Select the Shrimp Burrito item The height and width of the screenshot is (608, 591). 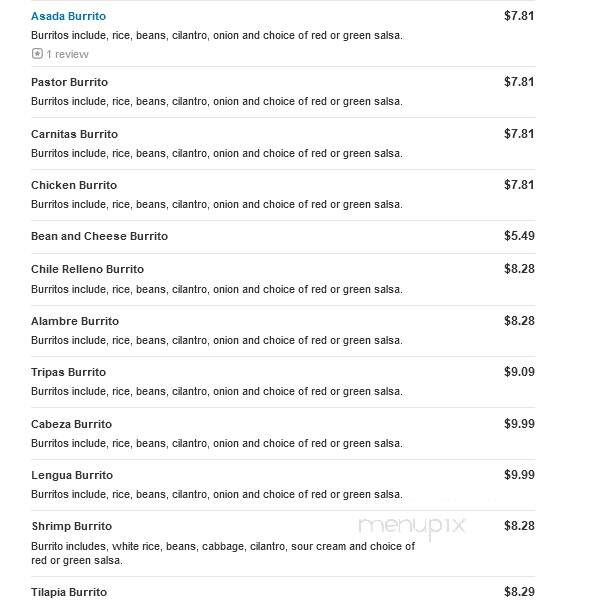[72, 526]
